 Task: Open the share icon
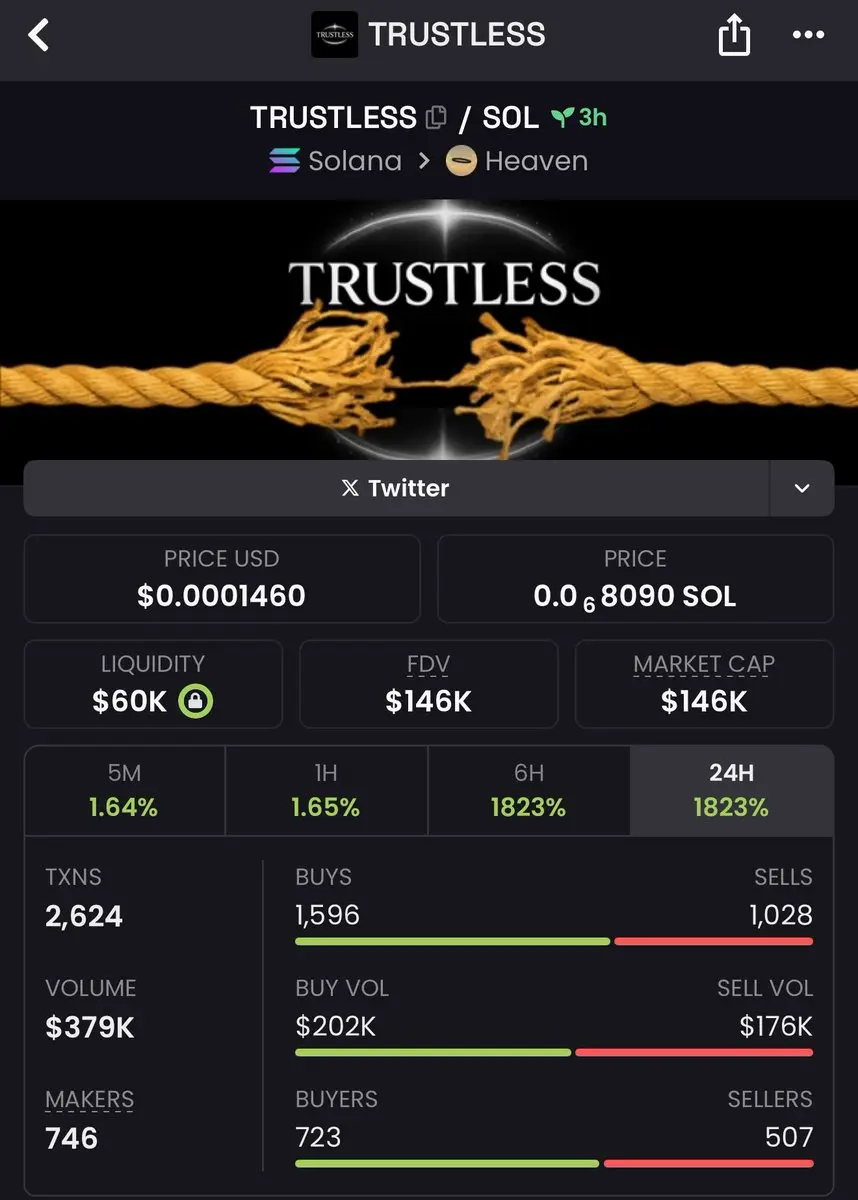pyautogui.click(x=734, y=35)
